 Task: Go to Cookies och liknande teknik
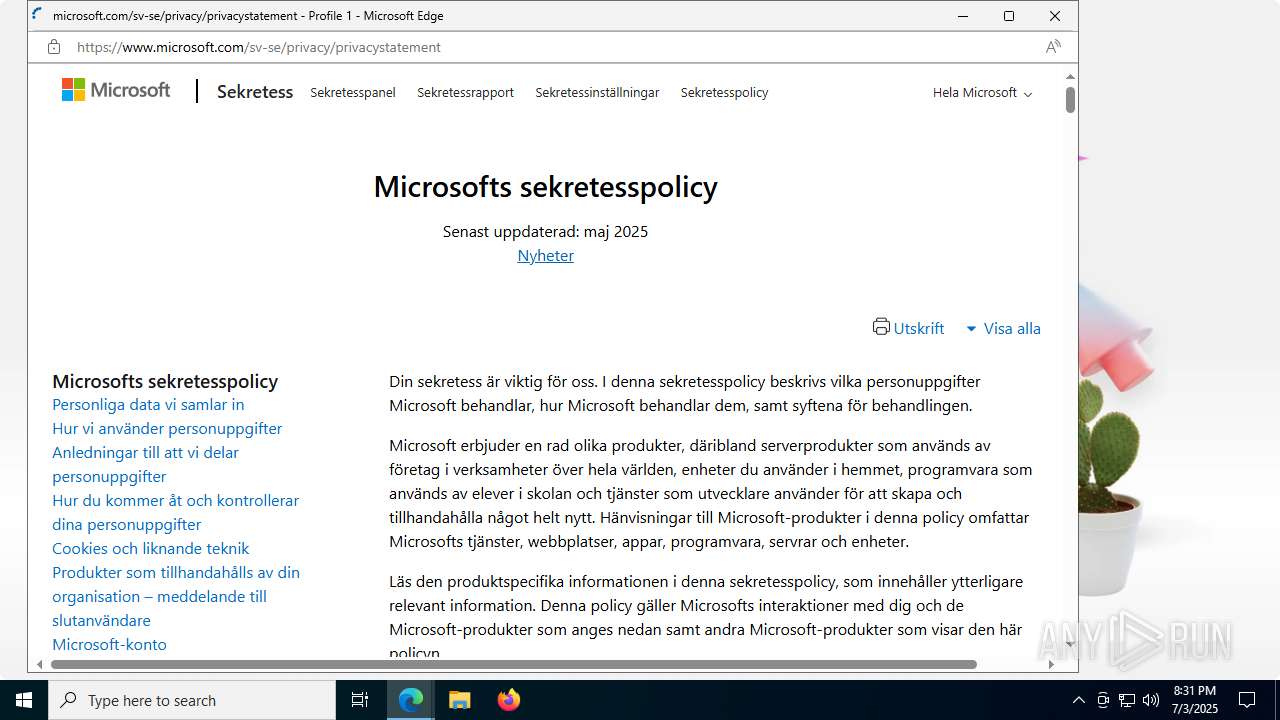point(150,548)
